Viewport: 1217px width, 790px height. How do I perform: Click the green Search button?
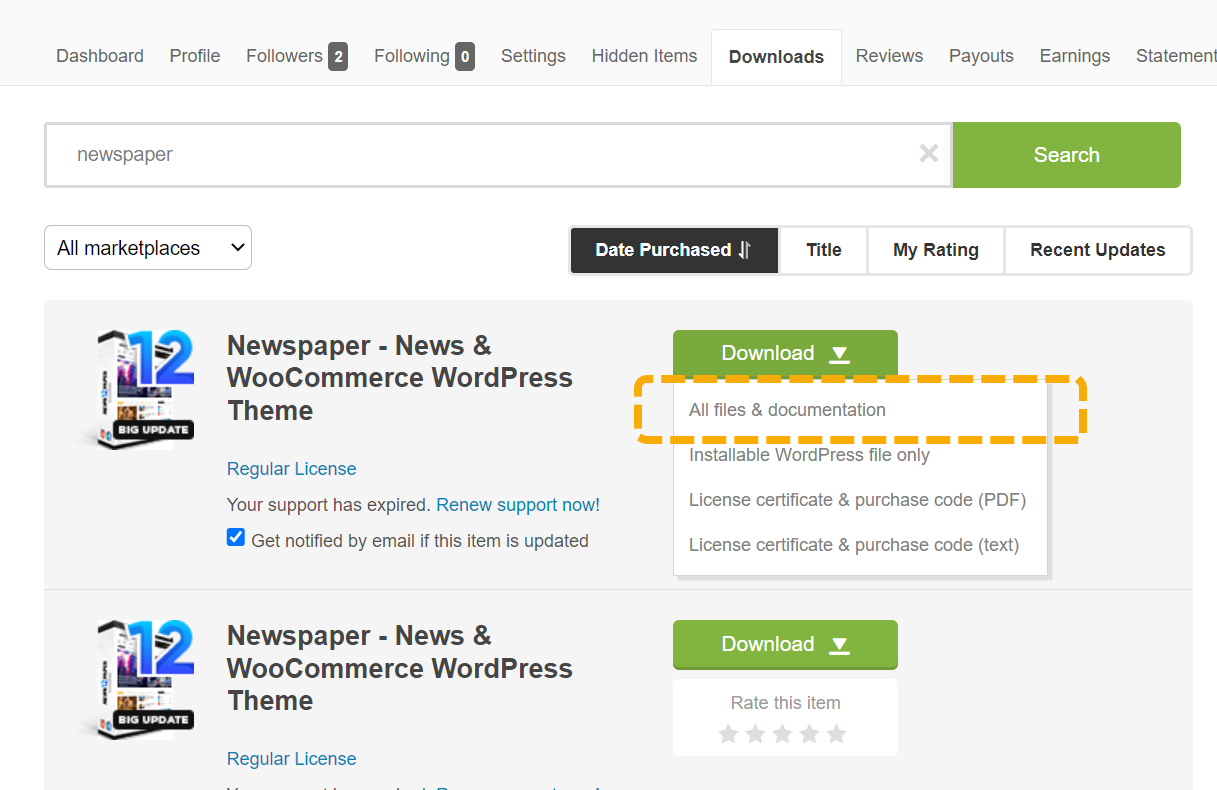(1067, 155)
